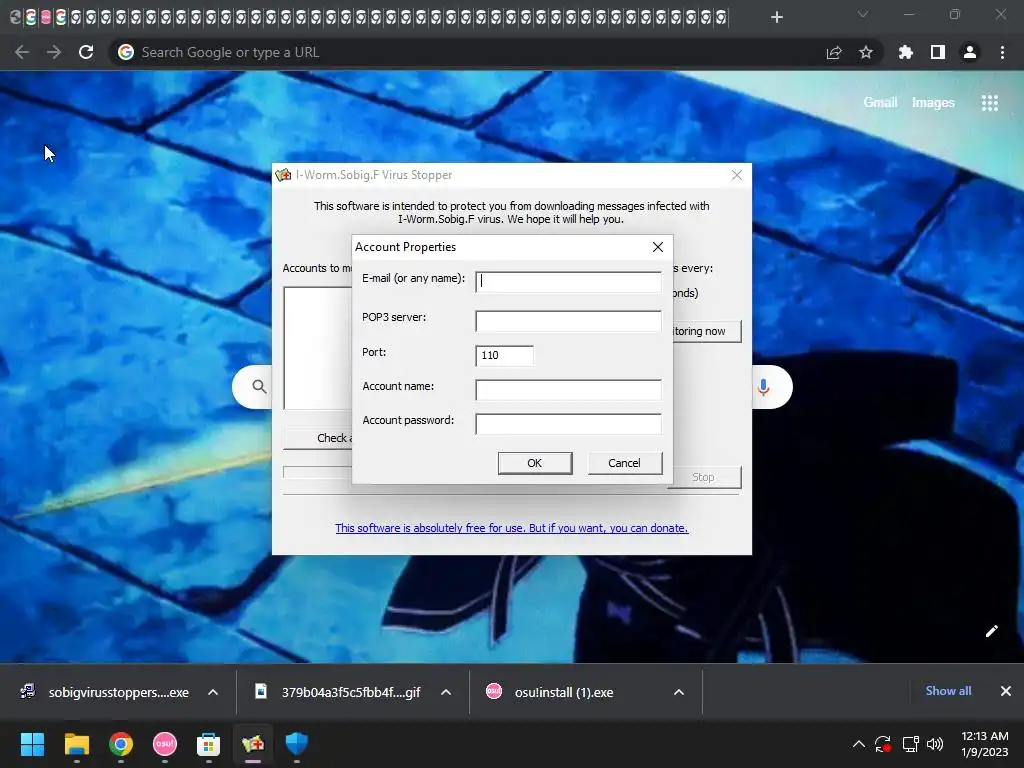
Task: Click the Stop button in Virus Stopper
Action: [705, 477]
